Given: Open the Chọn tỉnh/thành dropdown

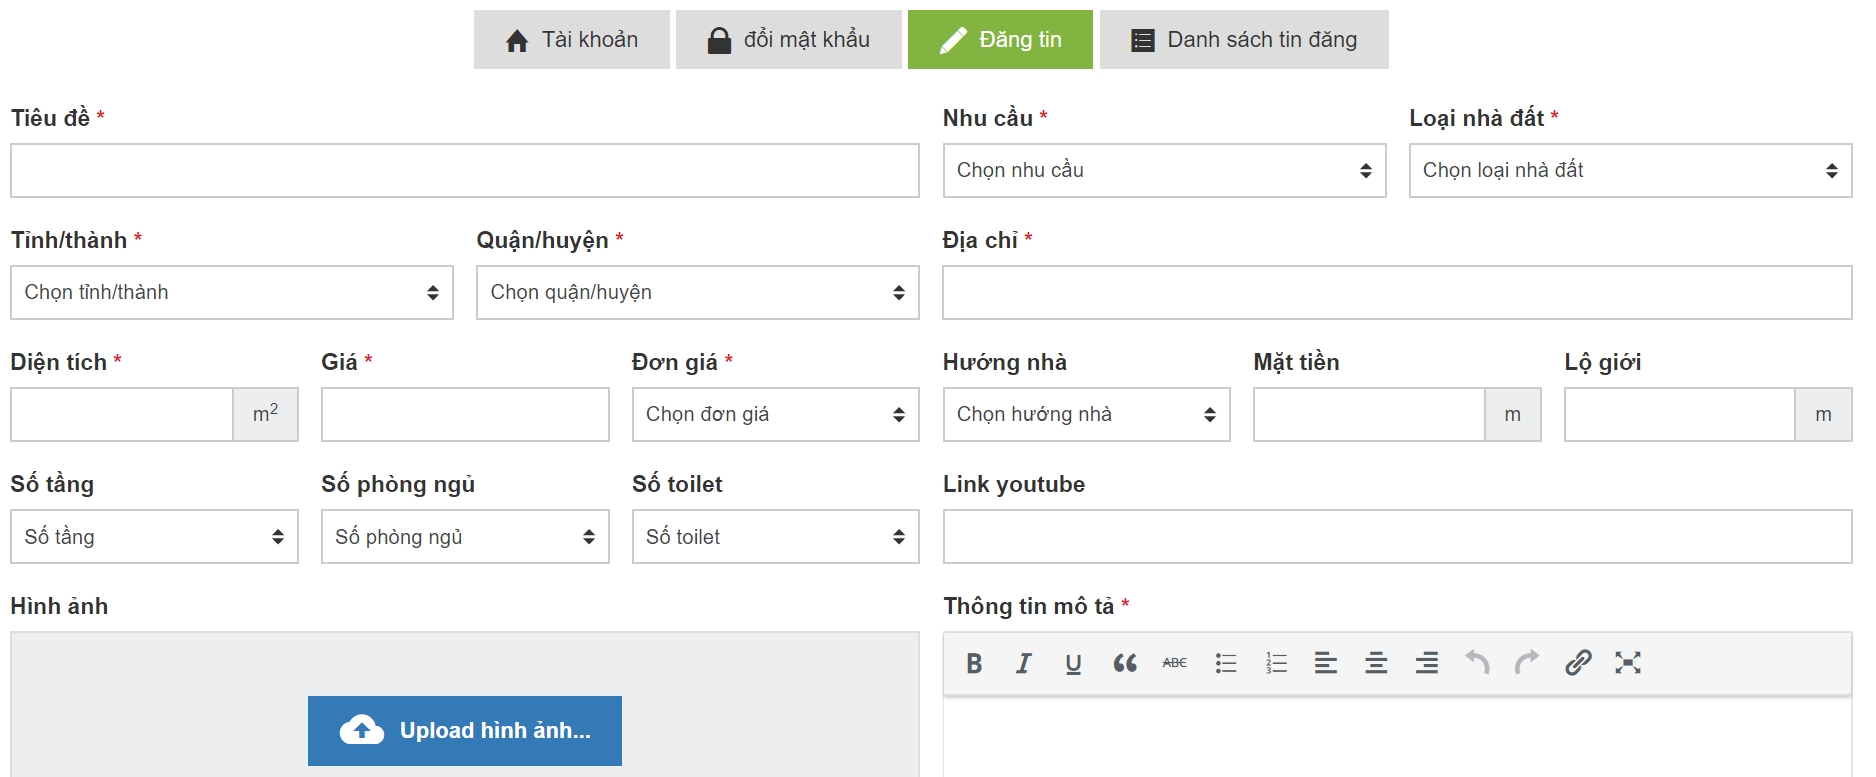Looking at the screenshot, I should tap(232, 293).
